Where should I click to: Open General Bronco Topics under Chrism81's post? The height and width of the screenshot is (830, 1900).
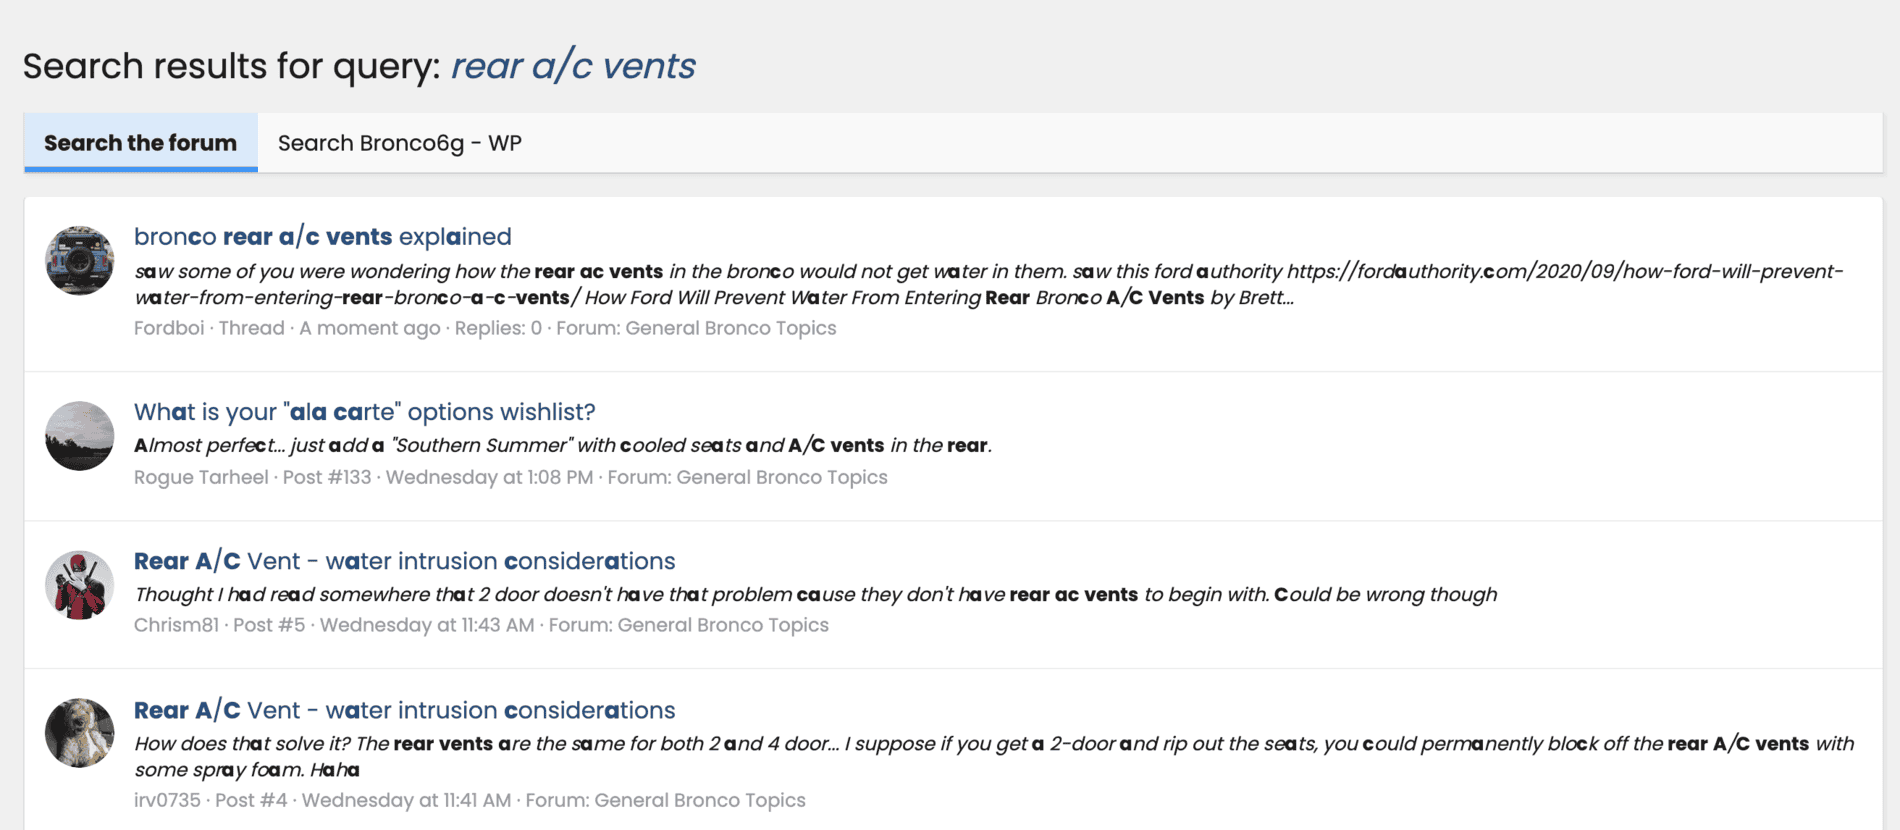click(723, 625)
